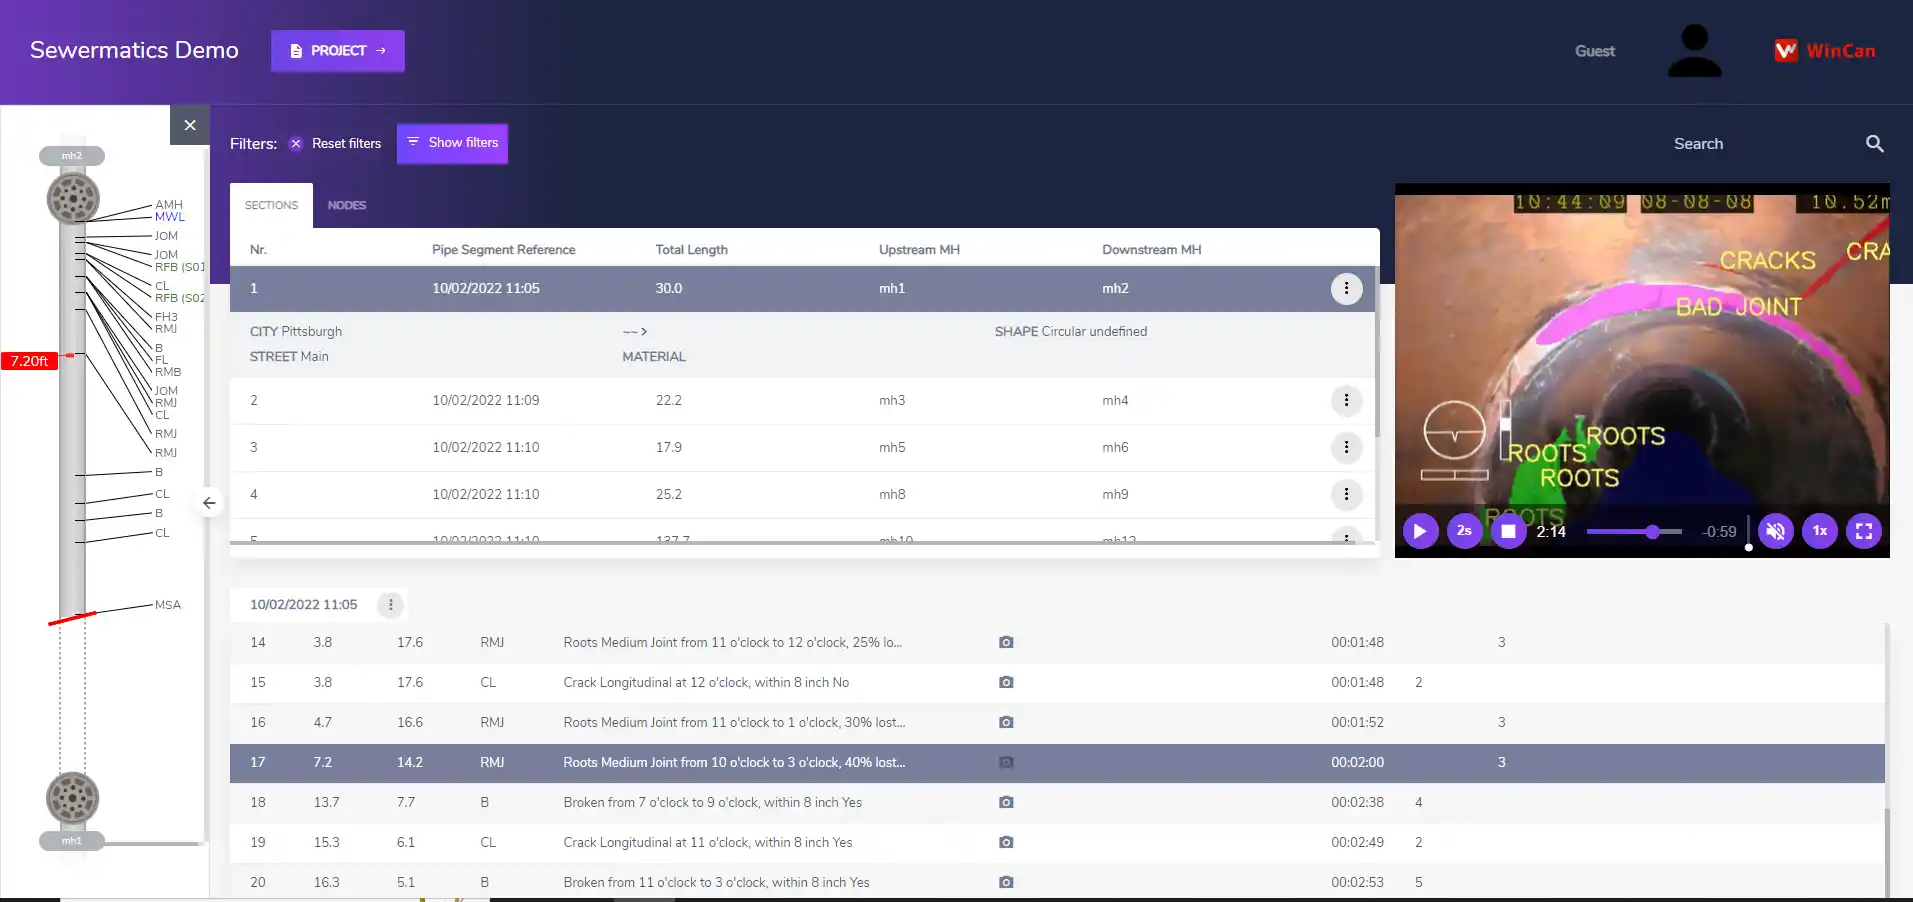Open options menu next to 10/02/2022 11:05 heading
The height and width of the screenshot is (902, 1913).
click(391, 605)
